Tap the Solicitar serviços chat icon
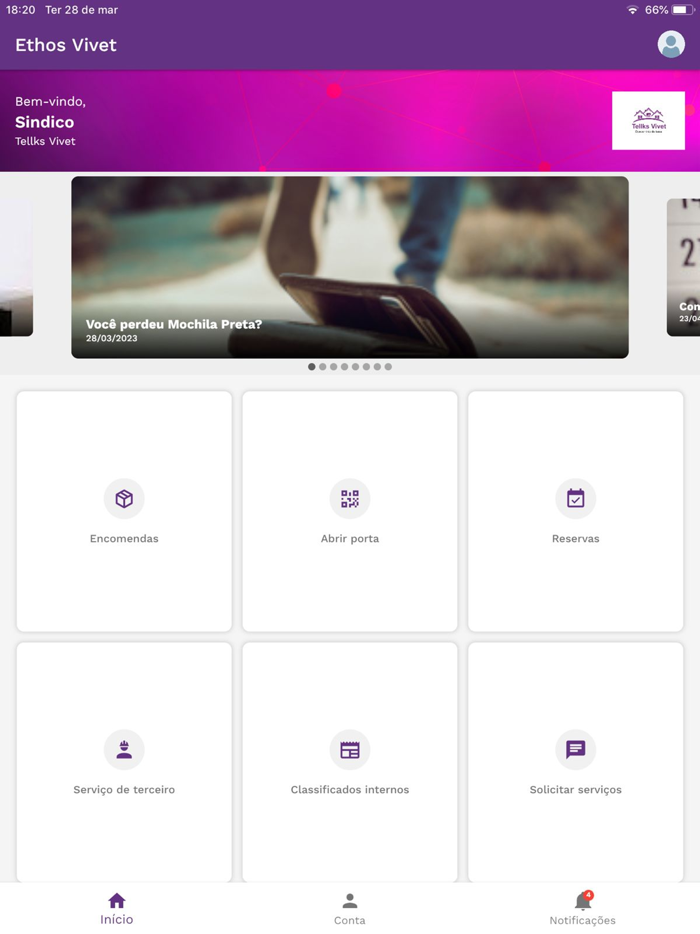Image resolution: width=700 pixels, height=934 pixels. (x=575, y=749)
